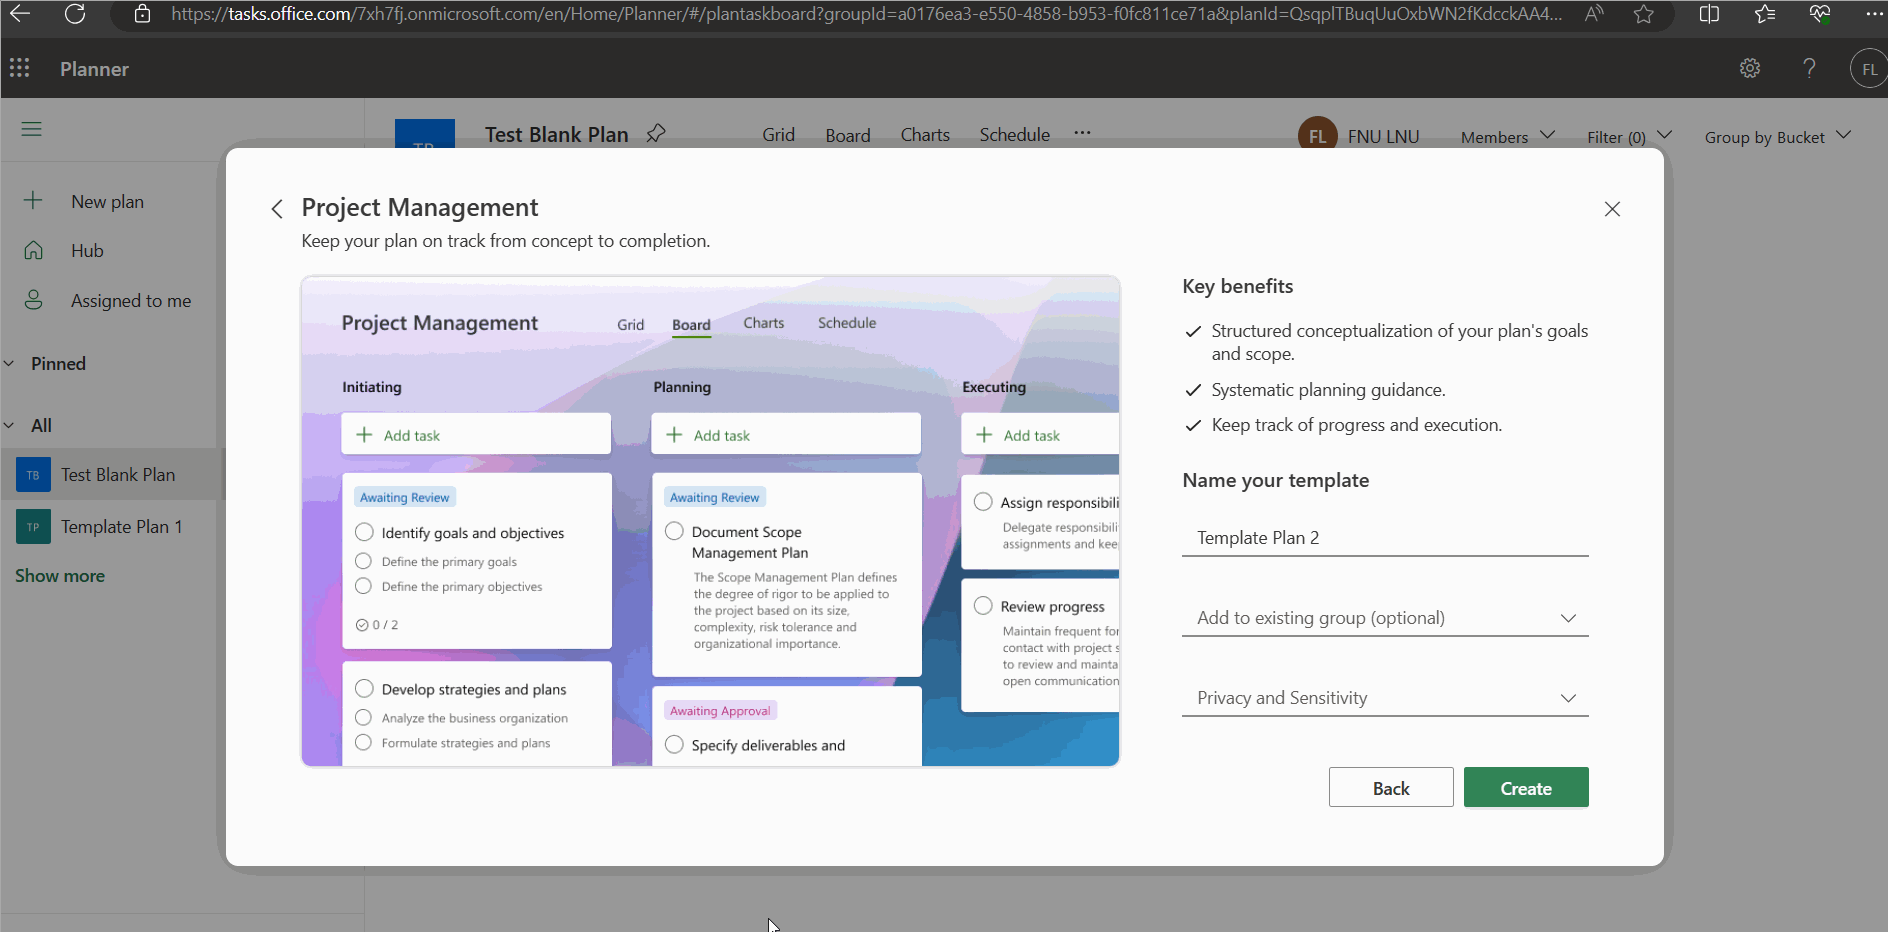
Task: Click the TP icon of Template Plan 1
Action: 33,527
